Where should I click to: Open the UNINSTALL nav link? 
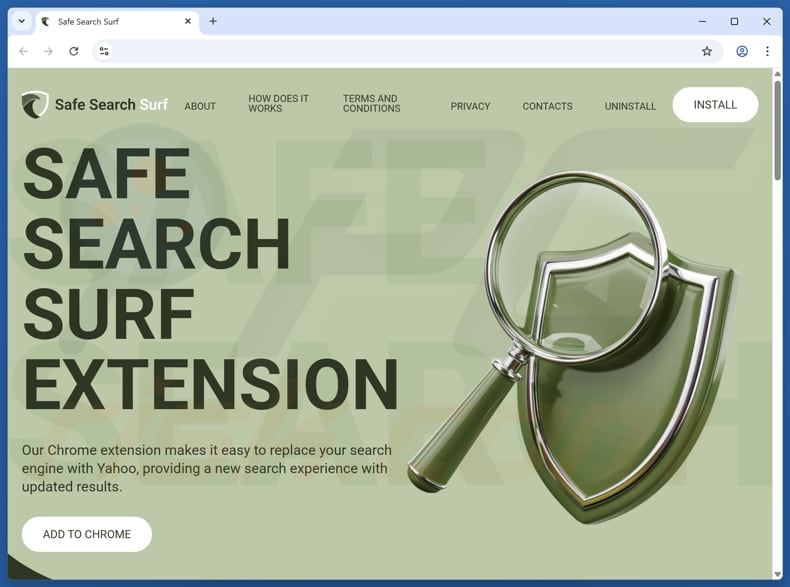click(630, 106)
